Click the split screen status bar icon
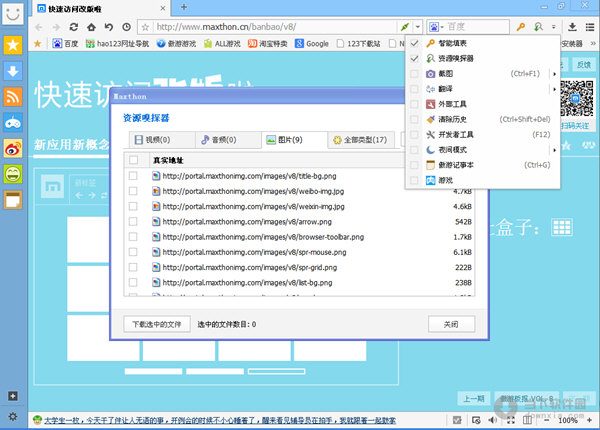 (527, 420)
